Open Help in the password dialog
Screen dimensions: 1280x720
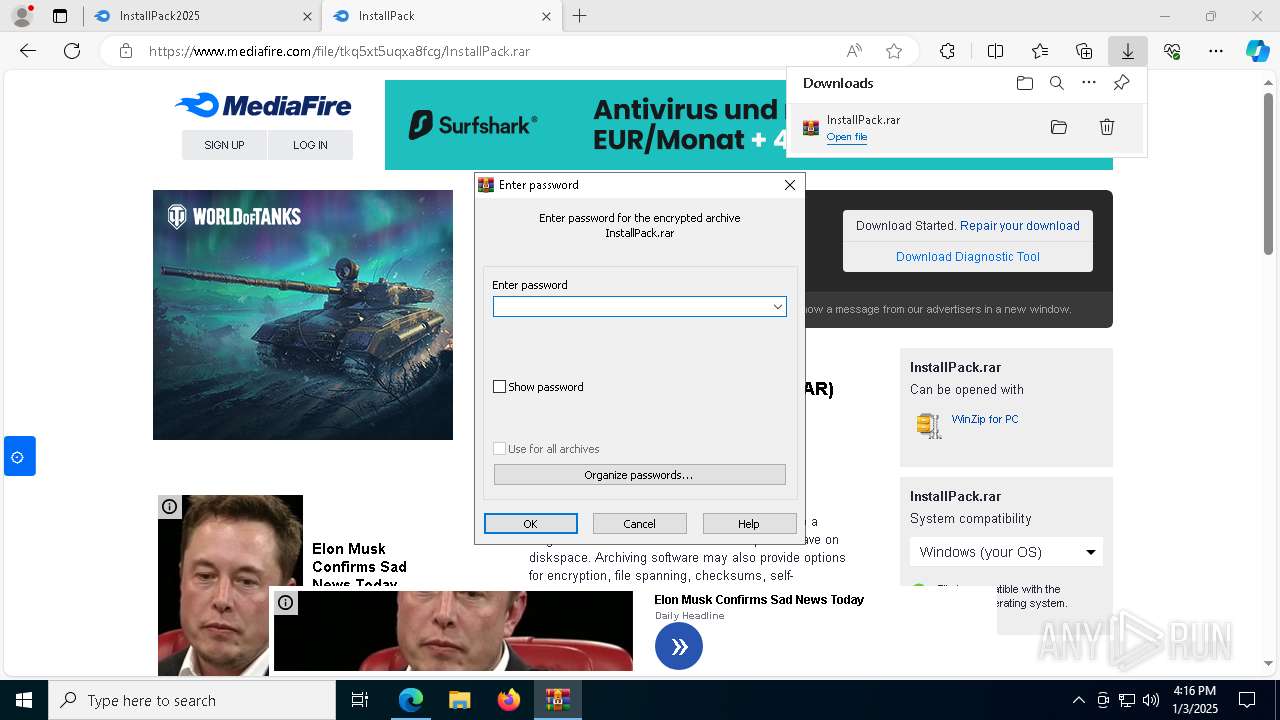coord(749,524)
